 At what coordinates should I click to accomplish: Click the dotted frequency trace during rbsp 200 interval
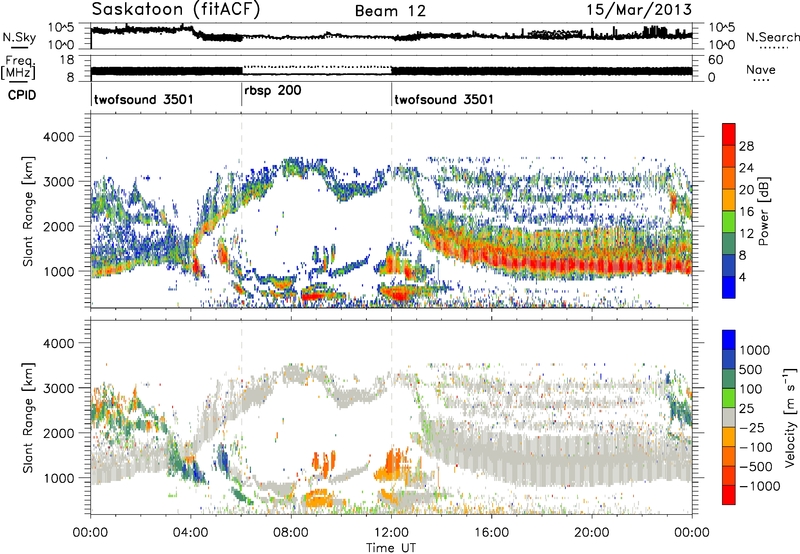click(316, 67)
